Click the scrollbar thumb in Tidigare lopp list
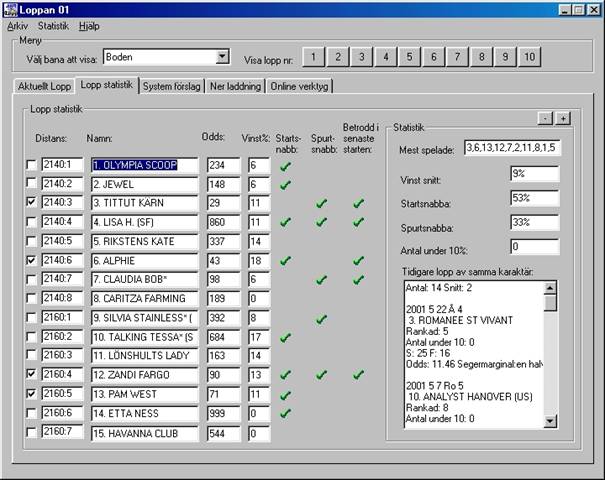 tap(550, 303)
